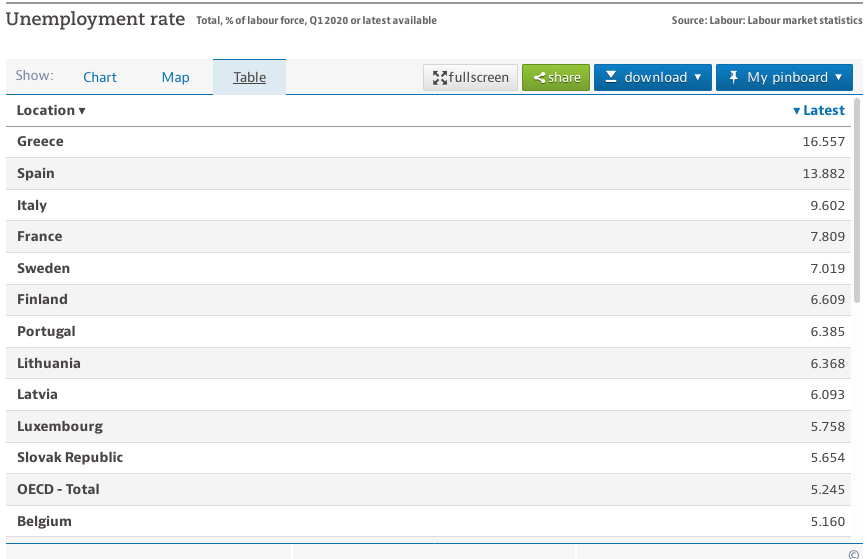Select the France row label
Screen dimensions: 868x559
coord(39,236)
